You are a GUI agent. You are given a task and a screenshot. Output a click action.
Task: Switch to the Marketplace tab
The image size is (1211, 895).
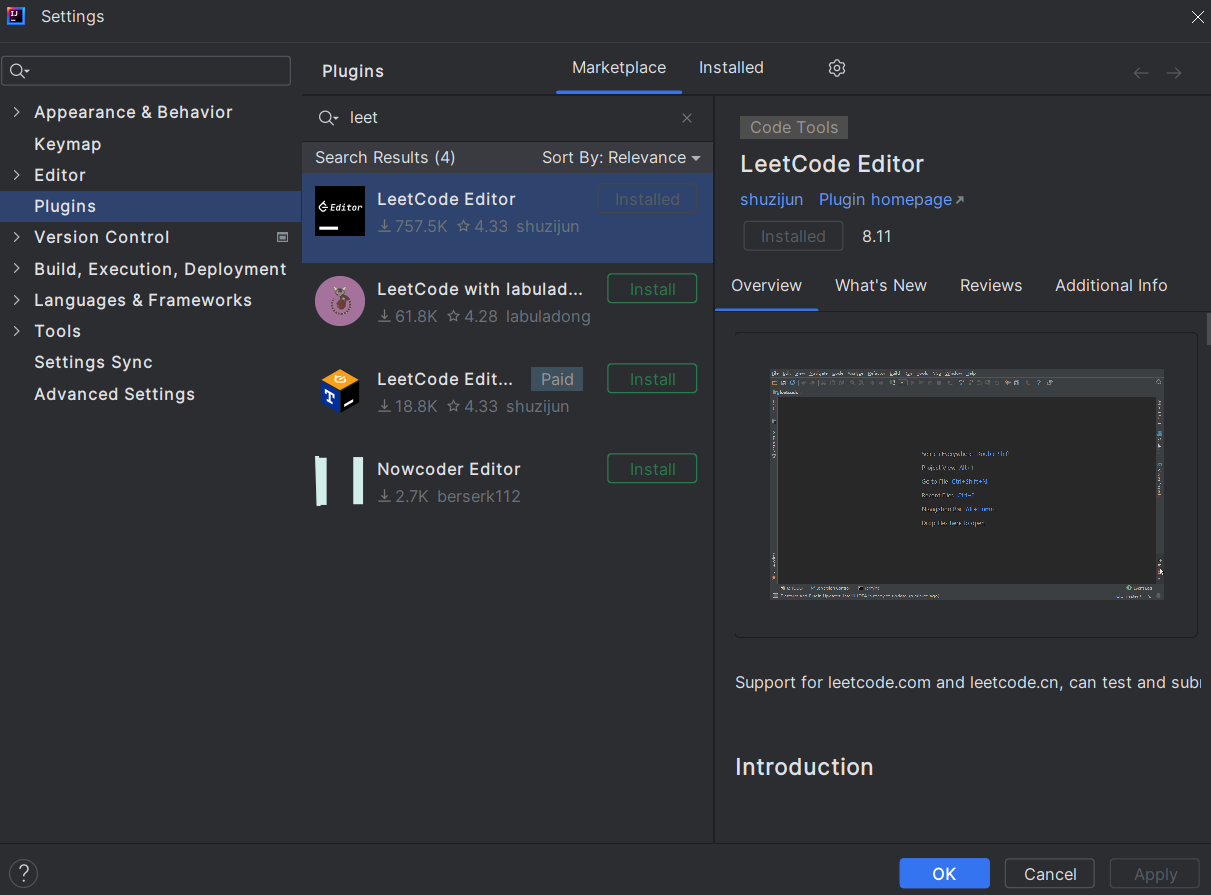click(x=619, y=68)
